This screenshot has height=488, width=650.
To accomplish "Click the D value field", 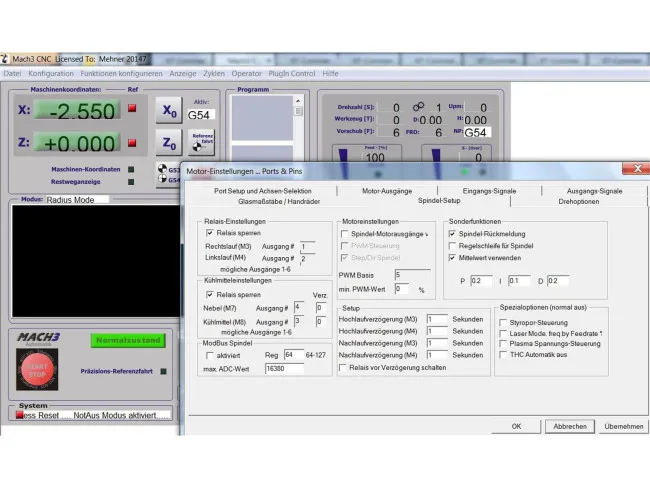I will tap(558, 281).
